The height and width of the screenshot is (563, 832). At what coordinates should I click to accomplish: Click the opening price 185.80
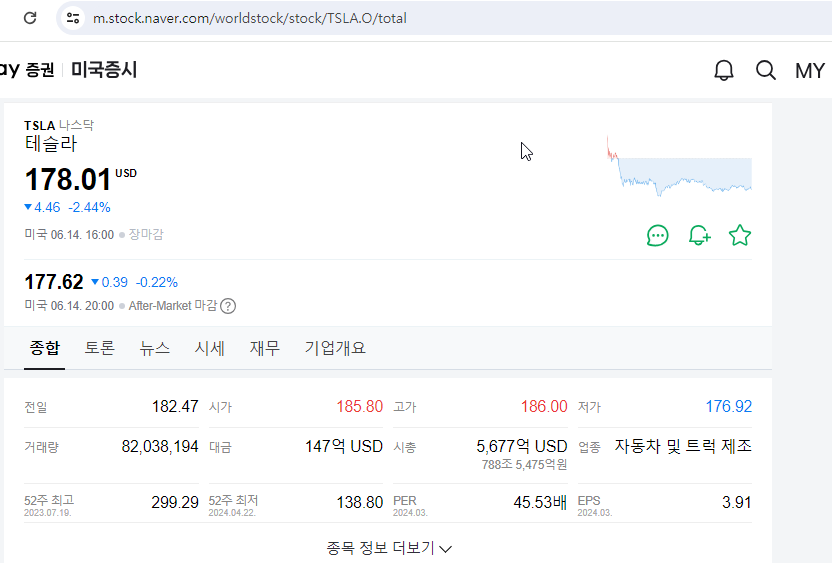360,406
